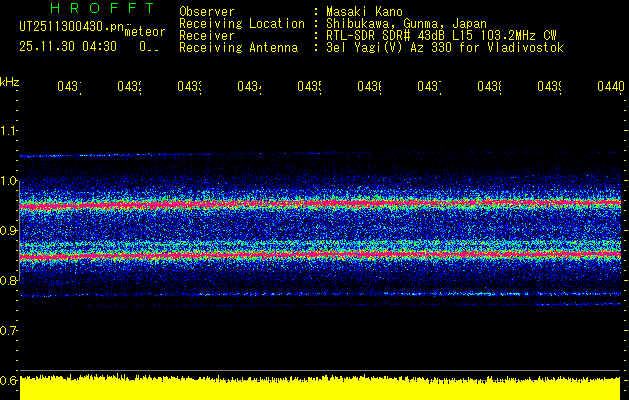Click the 0.7 frequency axis label
Viewport: 629px width, 400px height.
pyautogui.click(x=9, y=331)
